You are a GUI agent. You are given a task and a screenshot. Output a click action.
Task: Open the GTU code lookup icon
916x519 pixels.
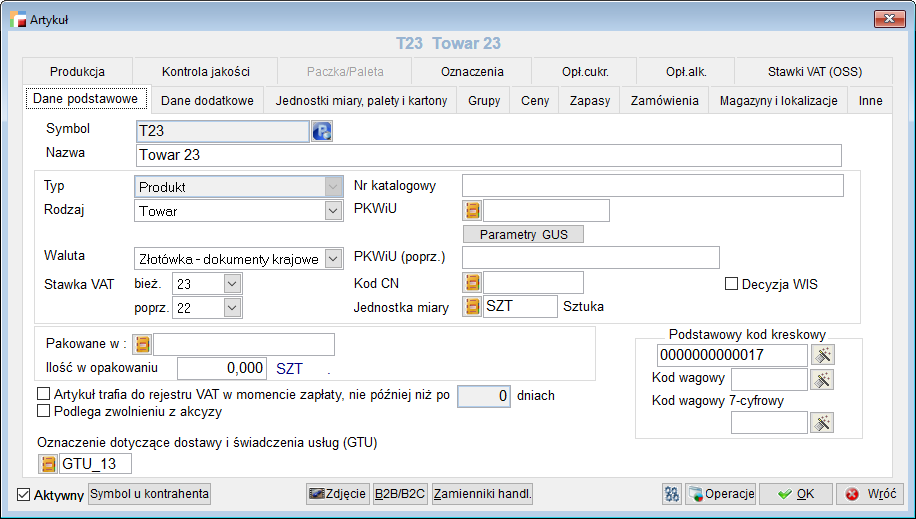[48, 464]
